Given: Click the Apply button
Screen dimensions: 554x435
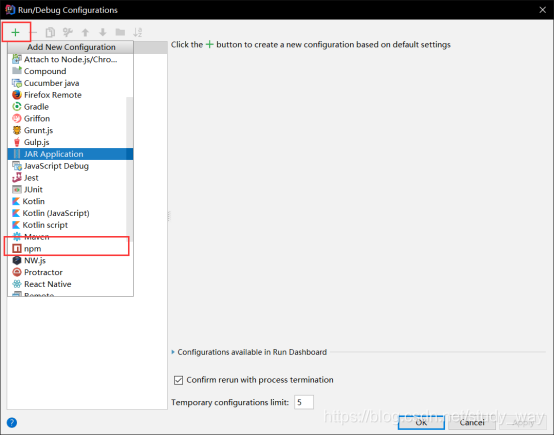Looking at the screenshot, I should pos(523,422).
